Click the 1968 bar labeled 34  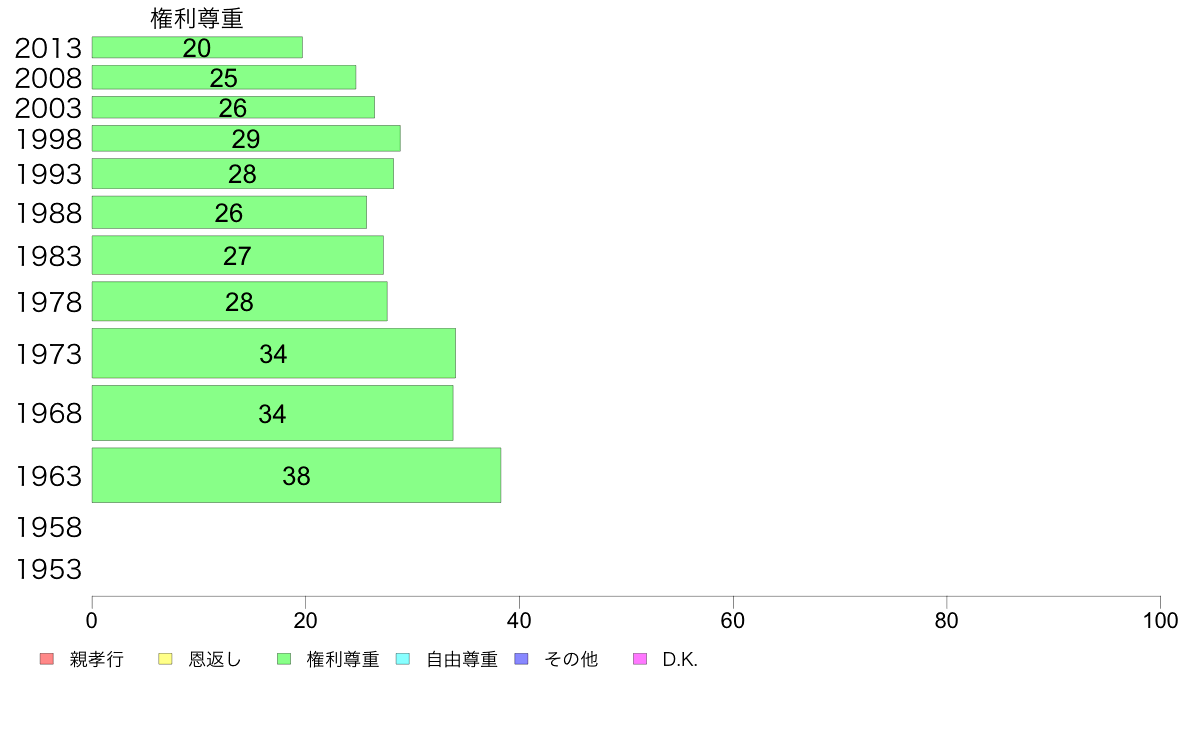point(273,413)
